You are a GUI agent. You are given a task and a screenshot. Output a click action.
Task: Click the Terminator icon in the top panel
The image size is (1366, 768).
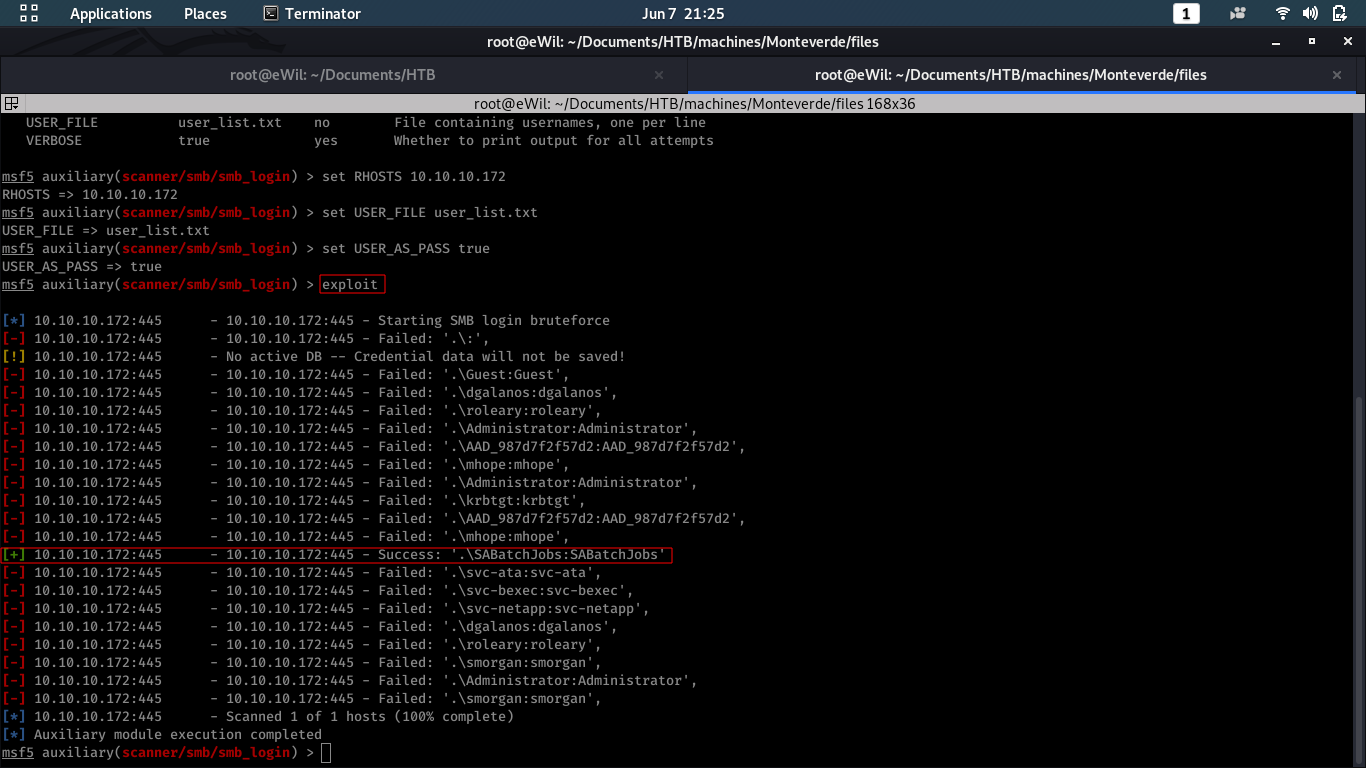270,13
